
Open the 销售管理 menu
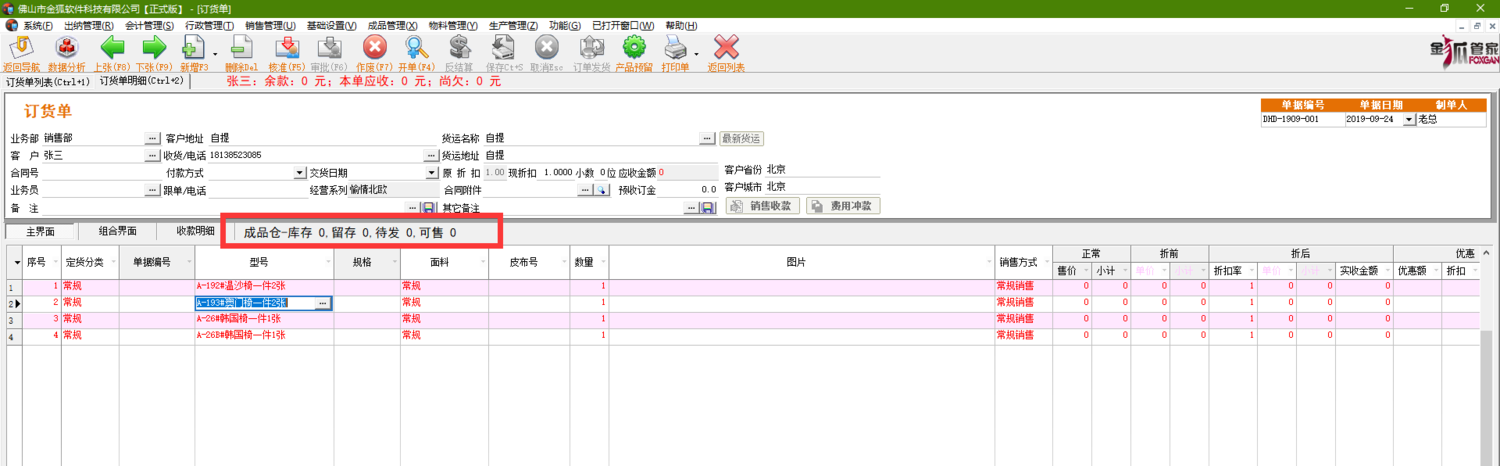[270, 25]
